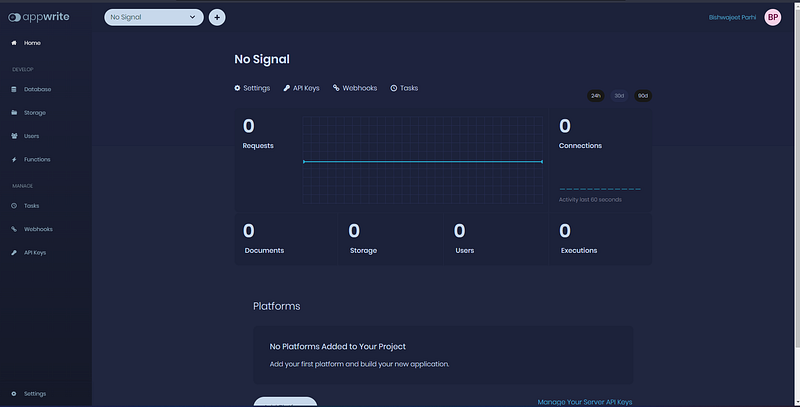Click the gear icon beside project Settings link
The image size is (800, 407).
237,88
